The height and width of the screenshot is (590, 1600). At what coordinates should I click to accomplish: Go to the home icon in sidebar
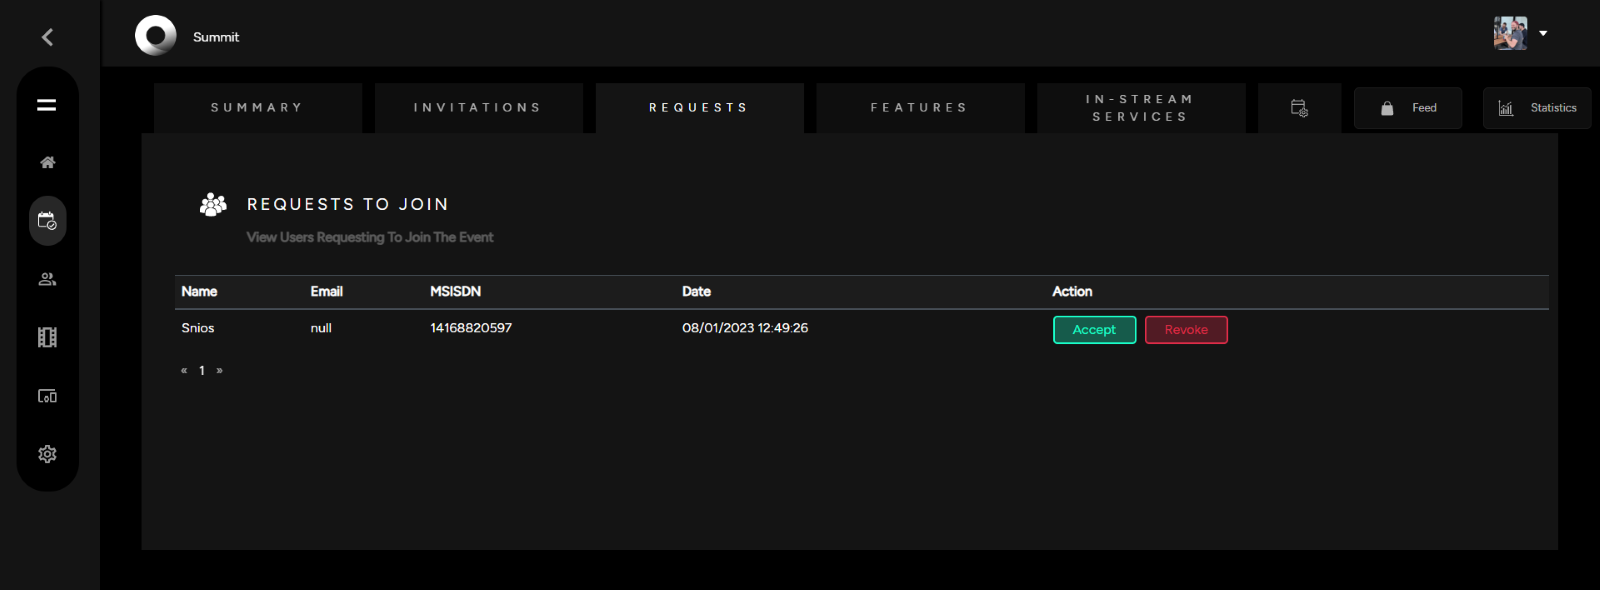pos(47,162)
